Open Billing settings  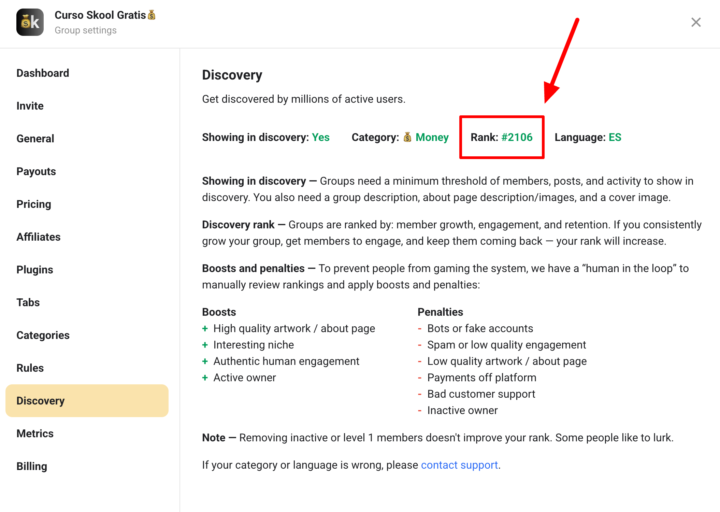click(32, 466)
